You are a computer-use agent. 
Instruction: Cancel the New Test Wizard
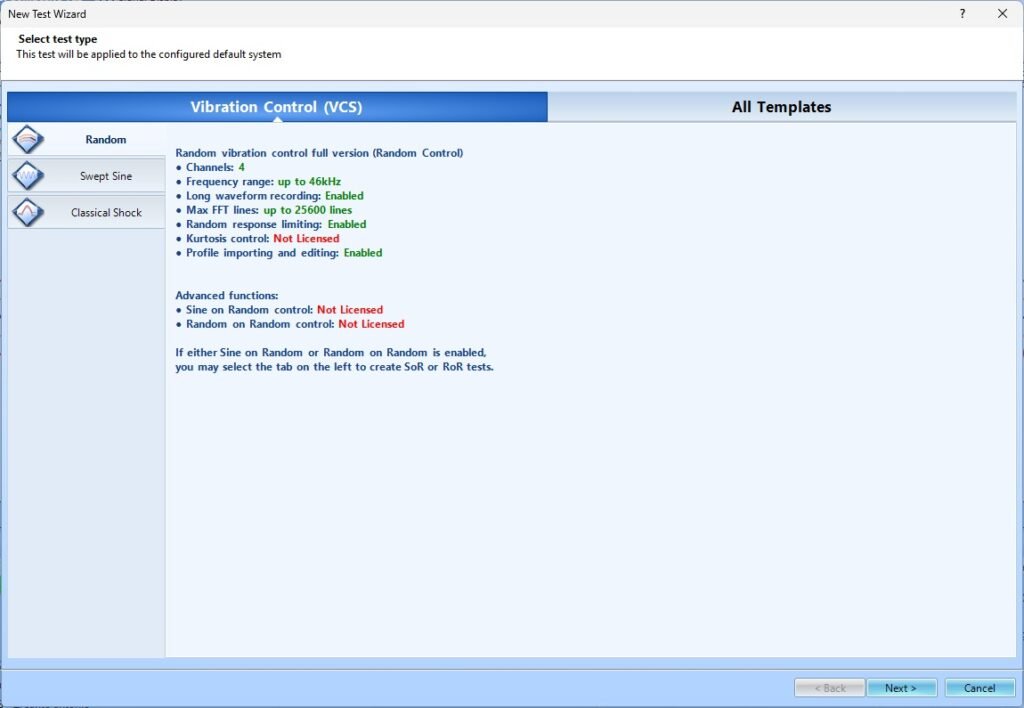click(x=979, y=688)
